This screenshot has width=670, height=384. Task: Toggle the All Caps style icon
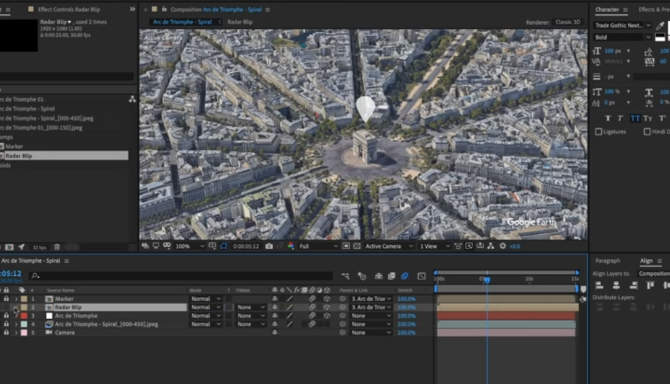click(x=635, y=118)
